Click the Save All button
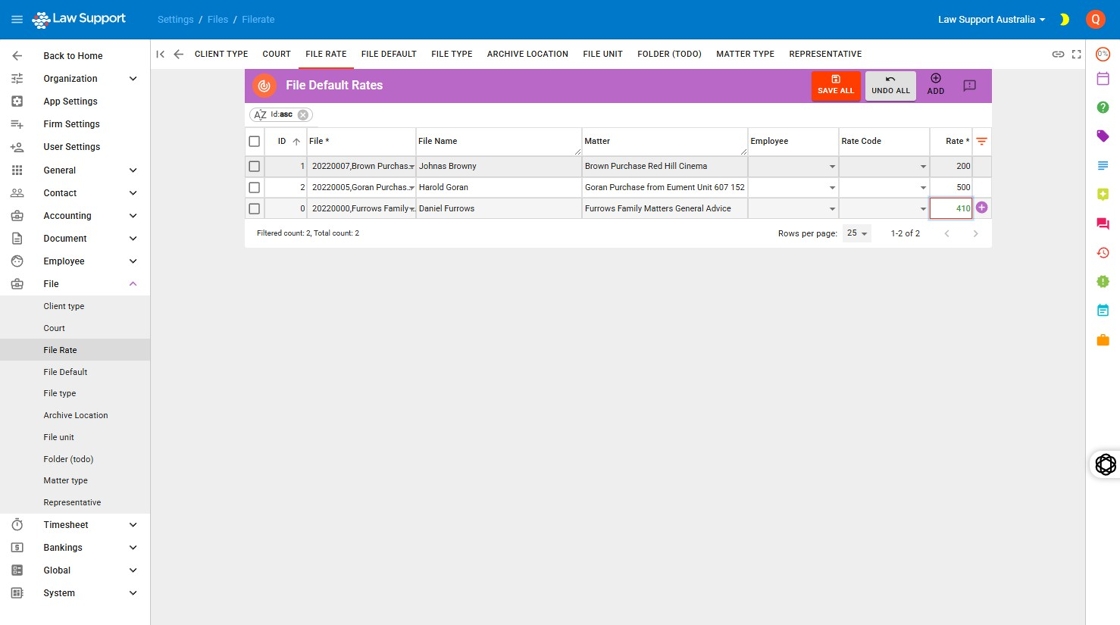The image size is (1120, 625). click(x=835, y=85)
